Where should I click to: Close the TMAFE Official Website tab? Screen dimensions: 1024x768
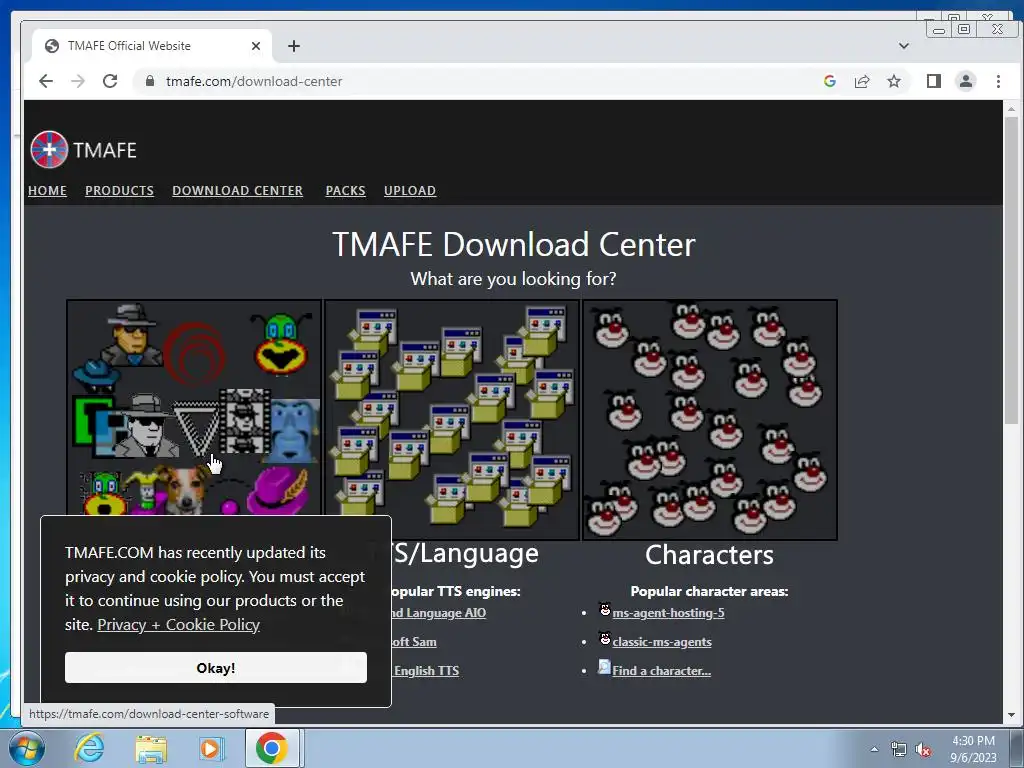[x=256, y=46]
